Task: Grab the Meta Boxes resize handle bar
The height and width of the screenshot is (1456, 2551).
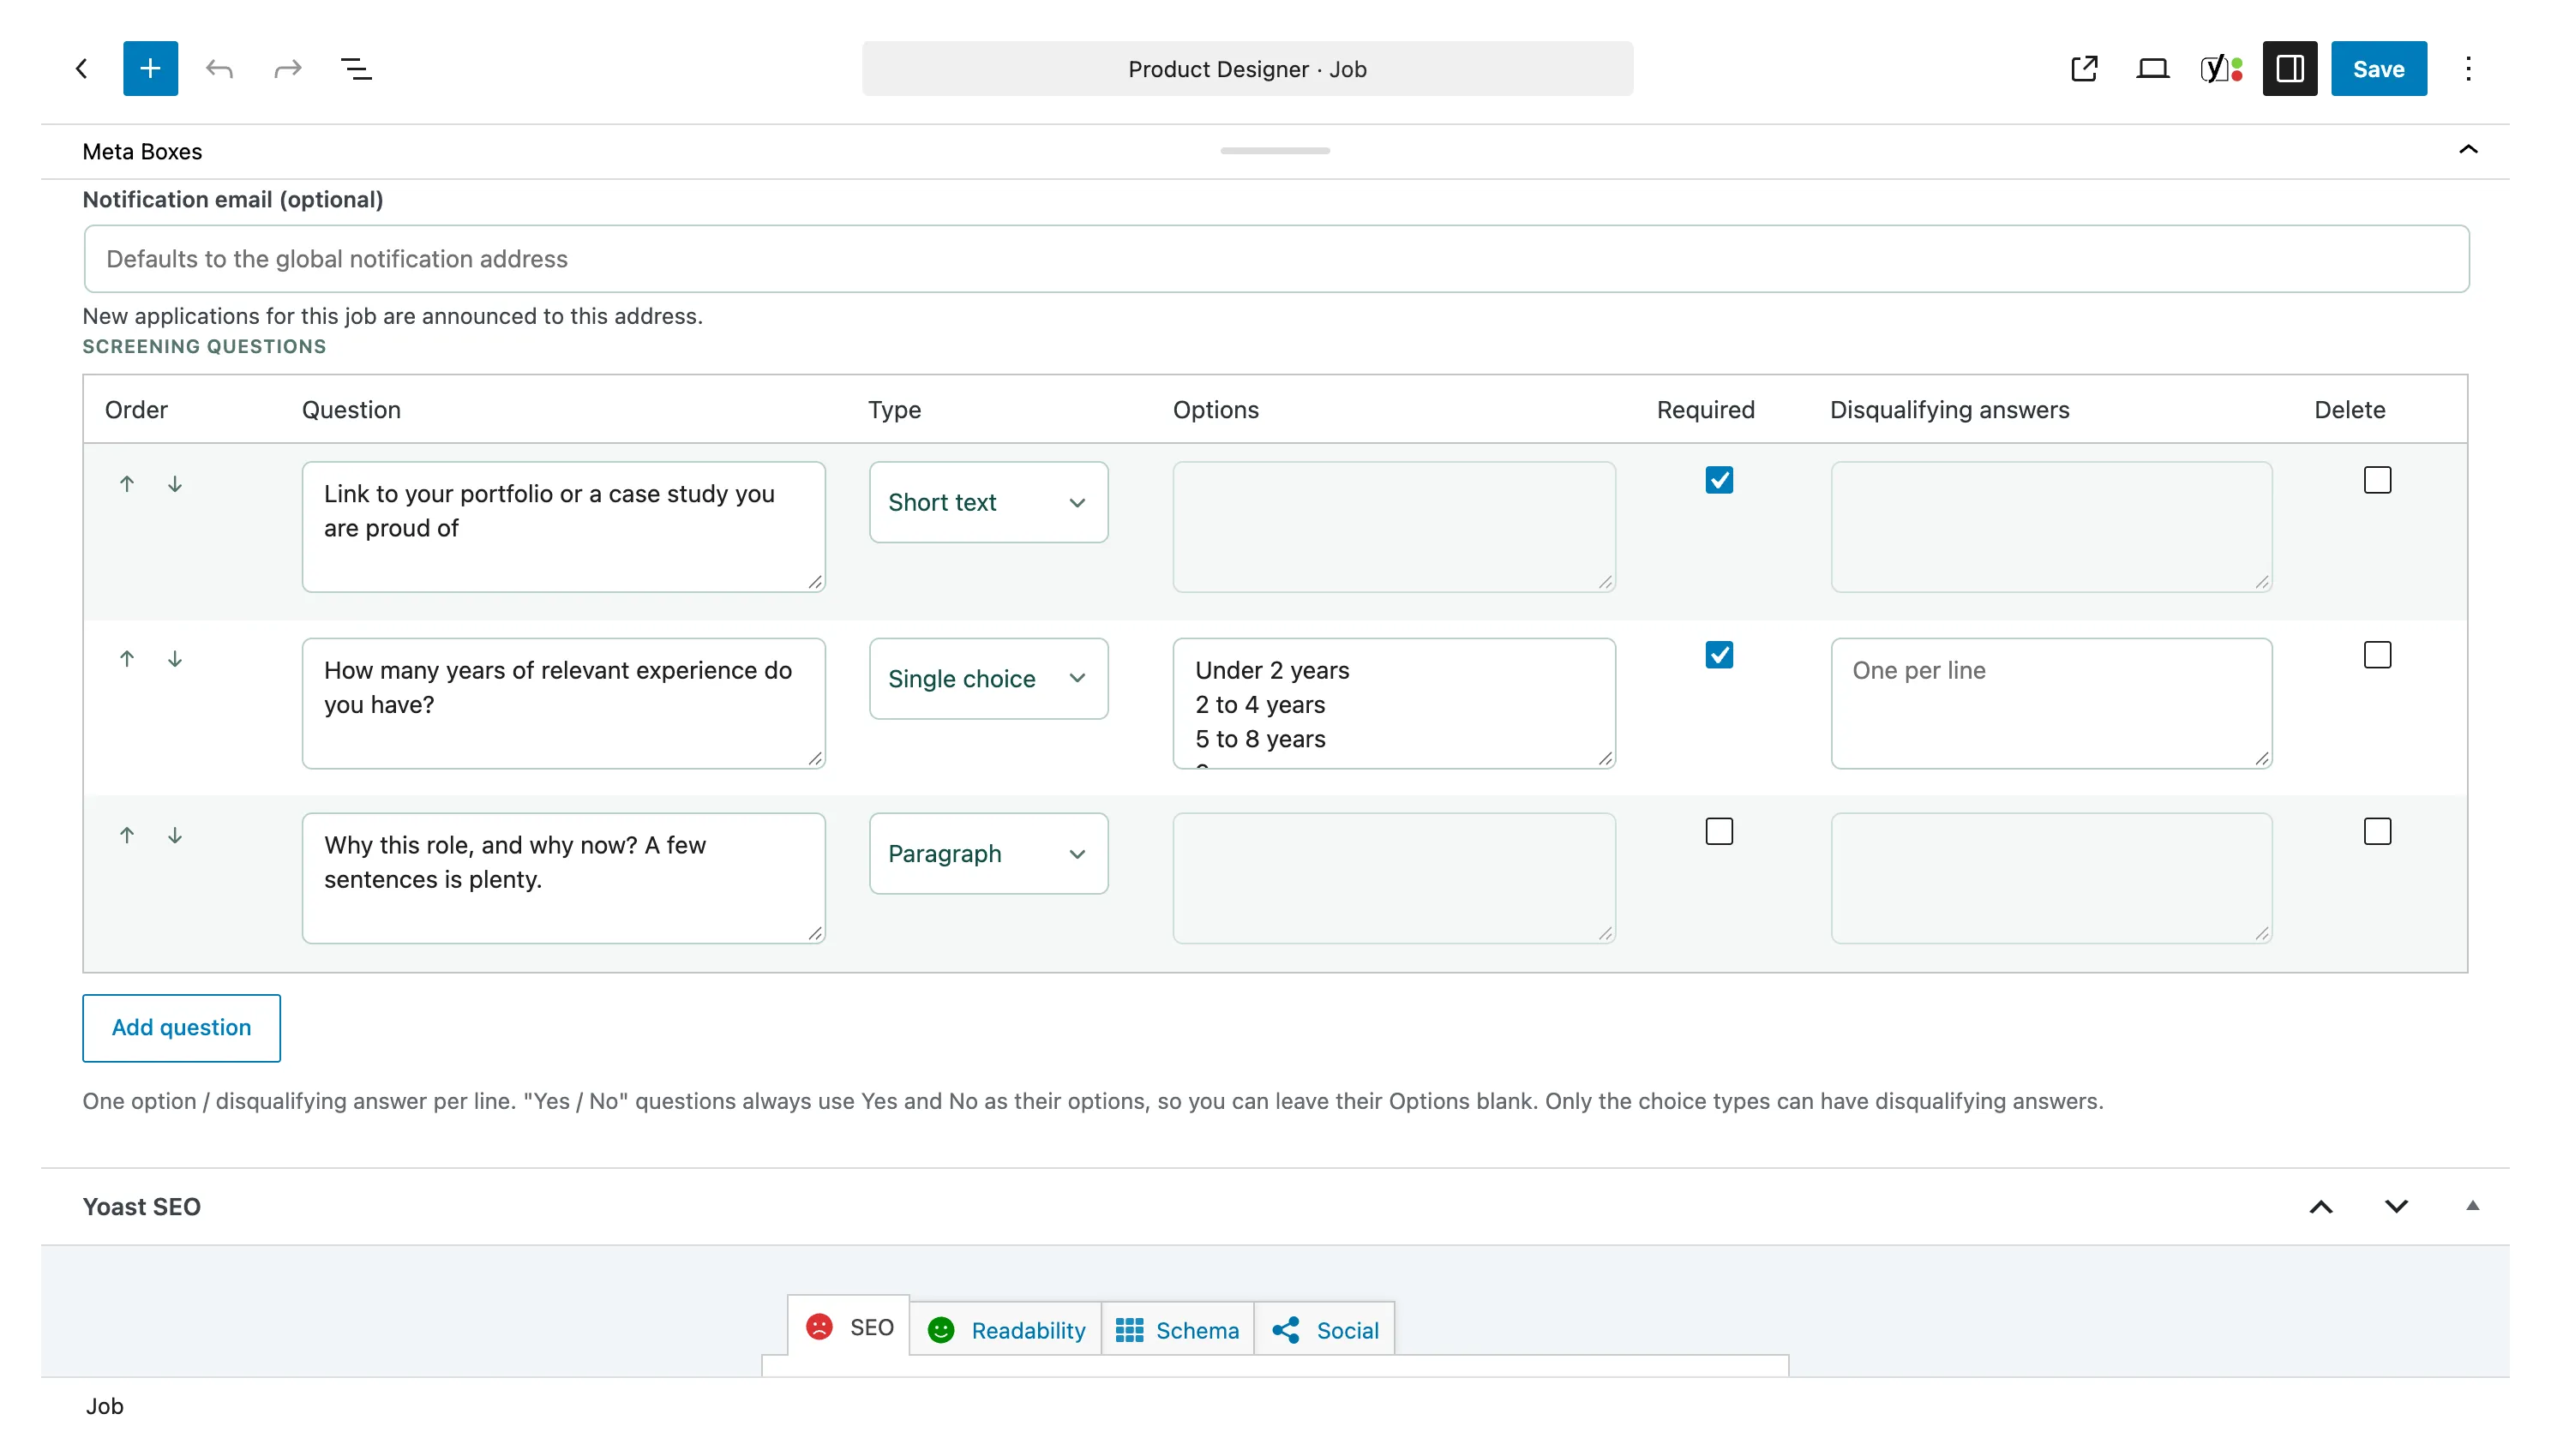Action: coord(1275,150)
